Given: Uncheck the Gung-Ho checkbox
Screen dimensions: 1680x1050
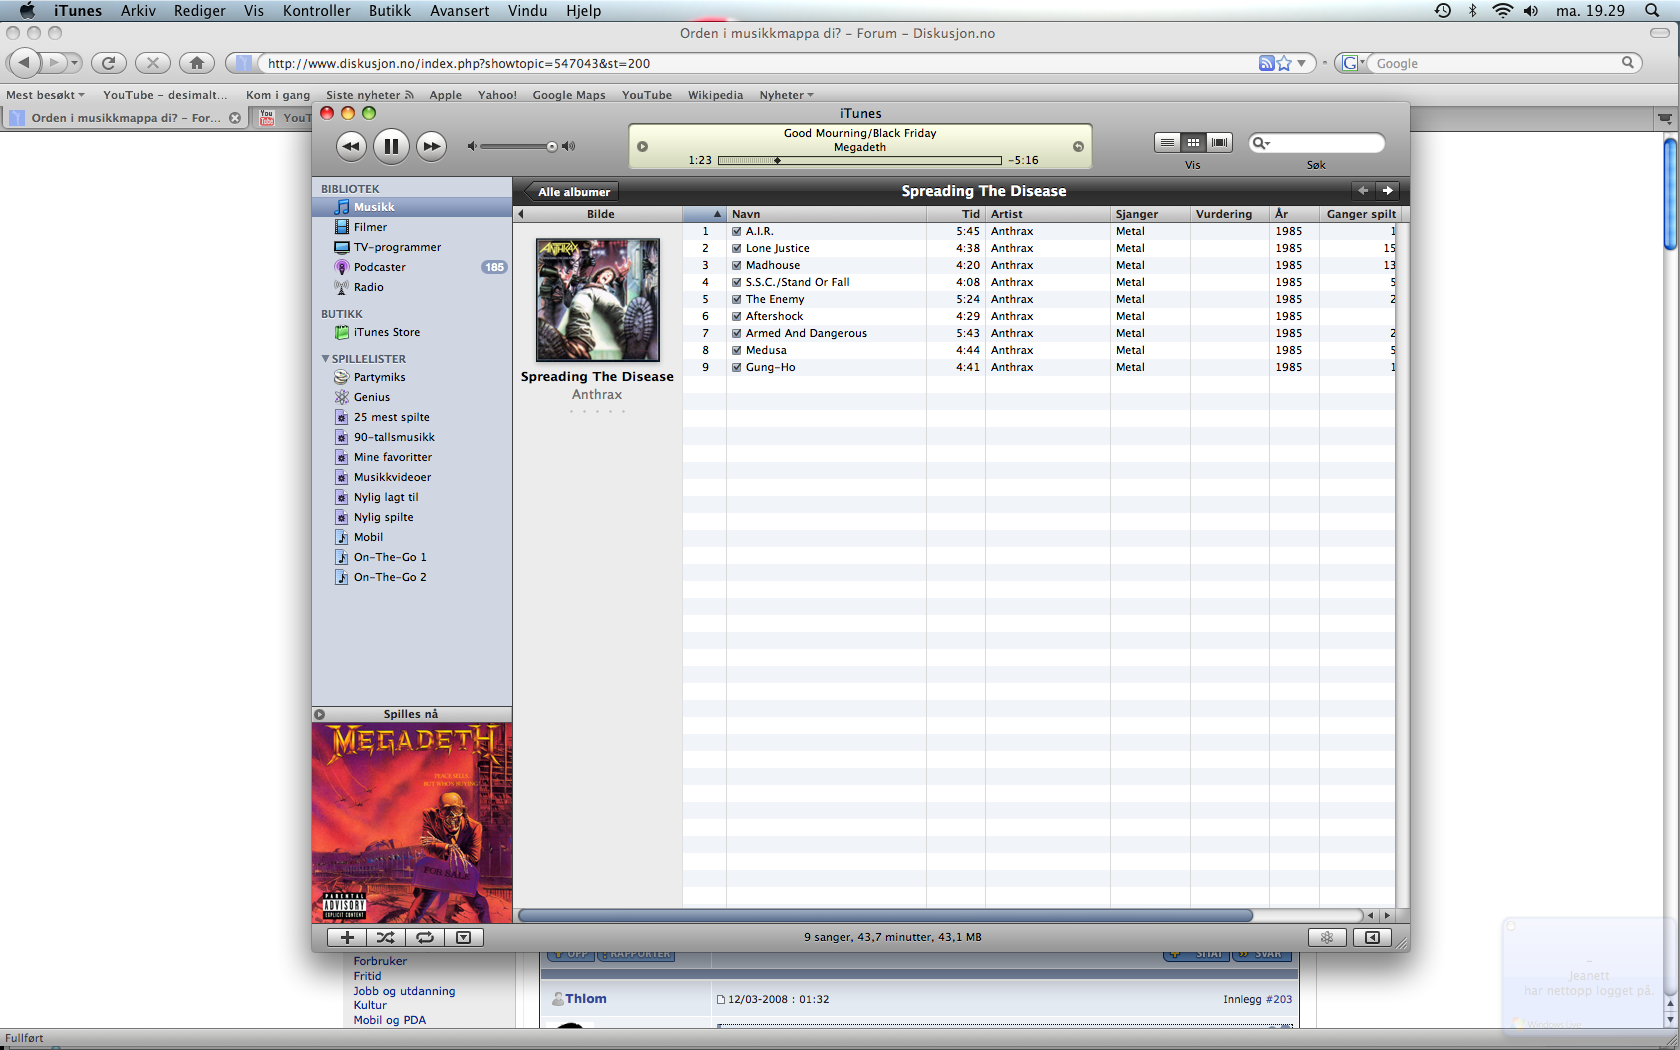Looking at the screenshot, I should point(737,367).
